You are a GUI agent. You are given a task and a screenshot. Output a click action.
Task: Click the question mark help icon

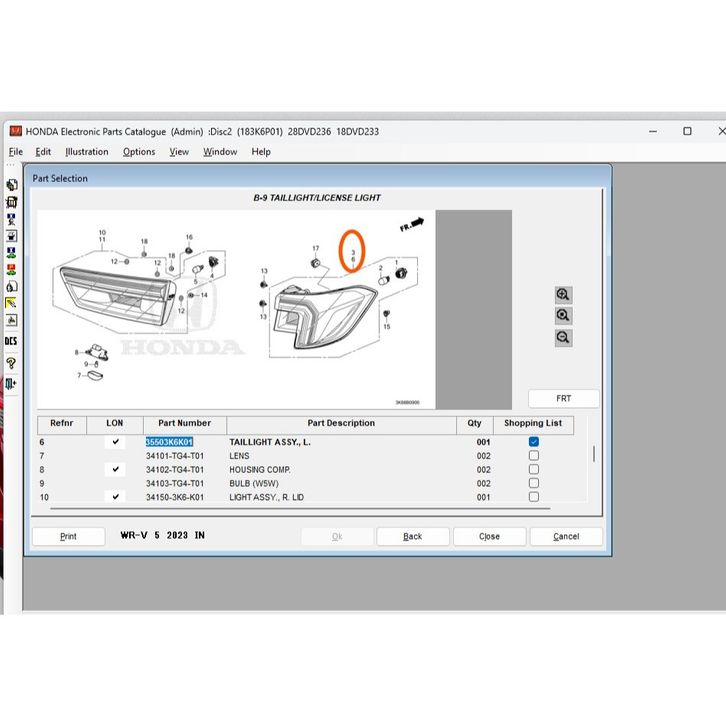[11, 363]
